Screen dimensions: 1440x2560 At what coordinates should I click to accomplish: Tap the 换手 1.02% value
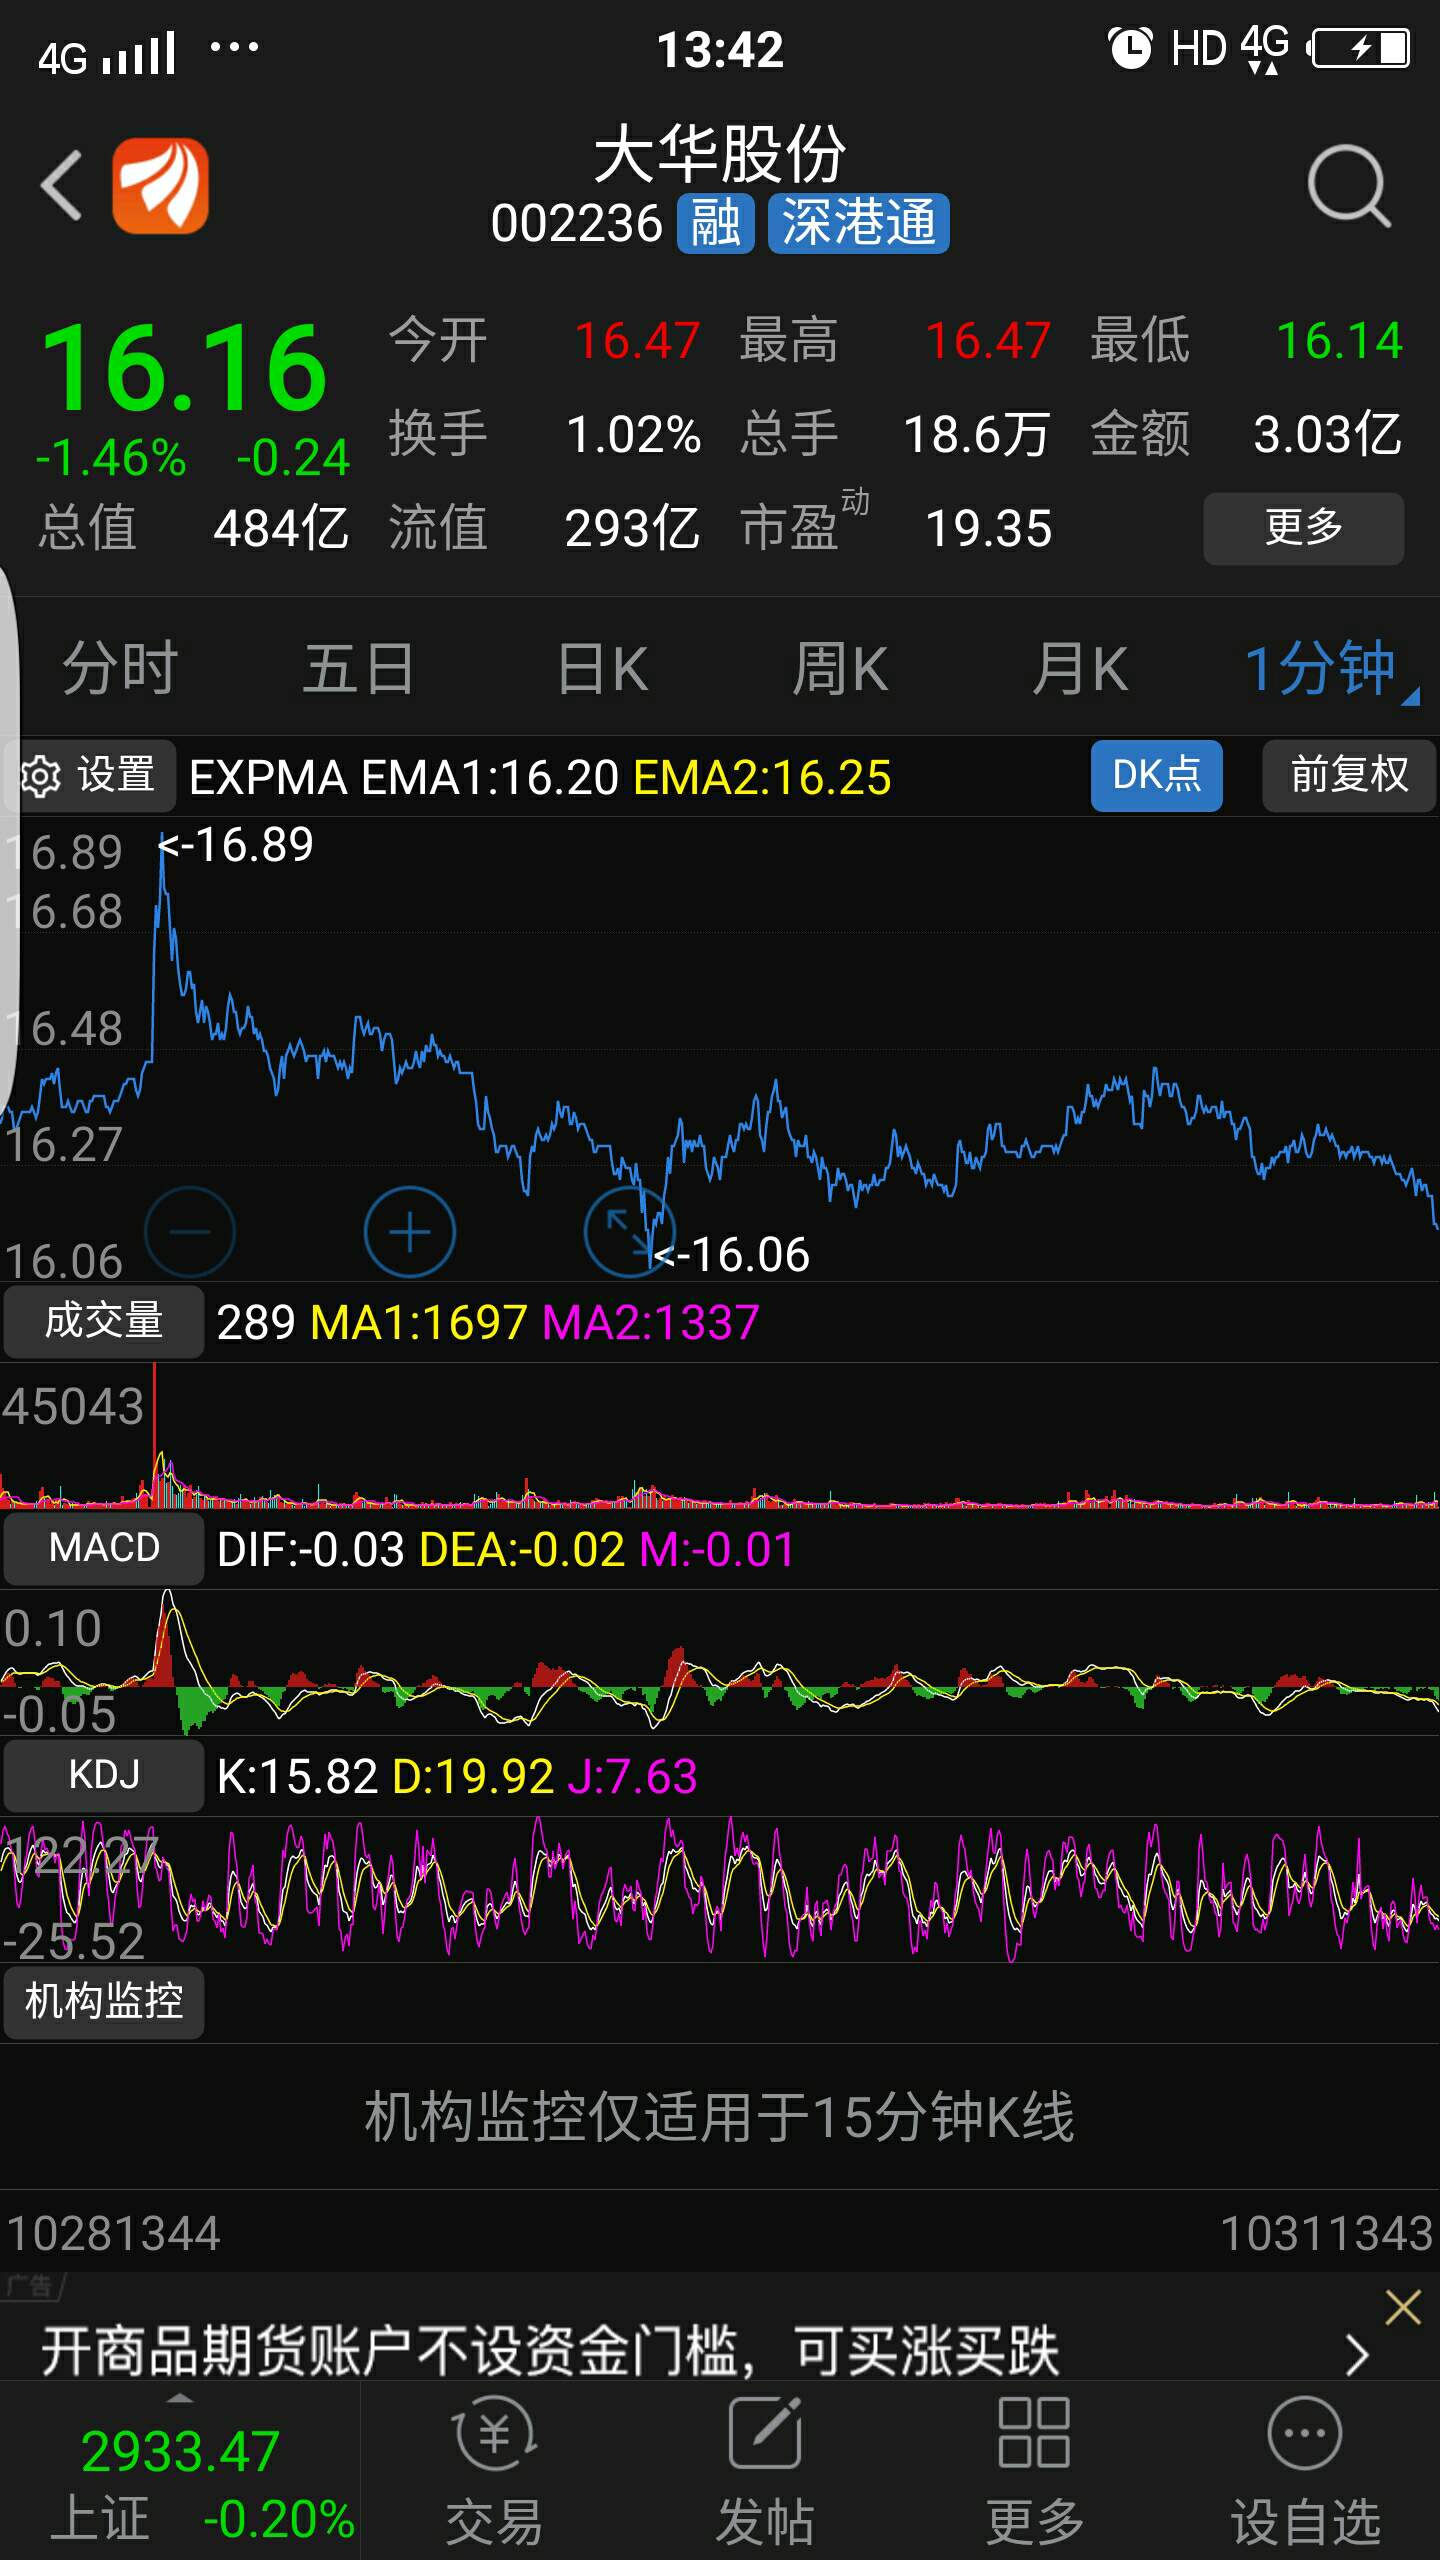click(x=634, y=434)
